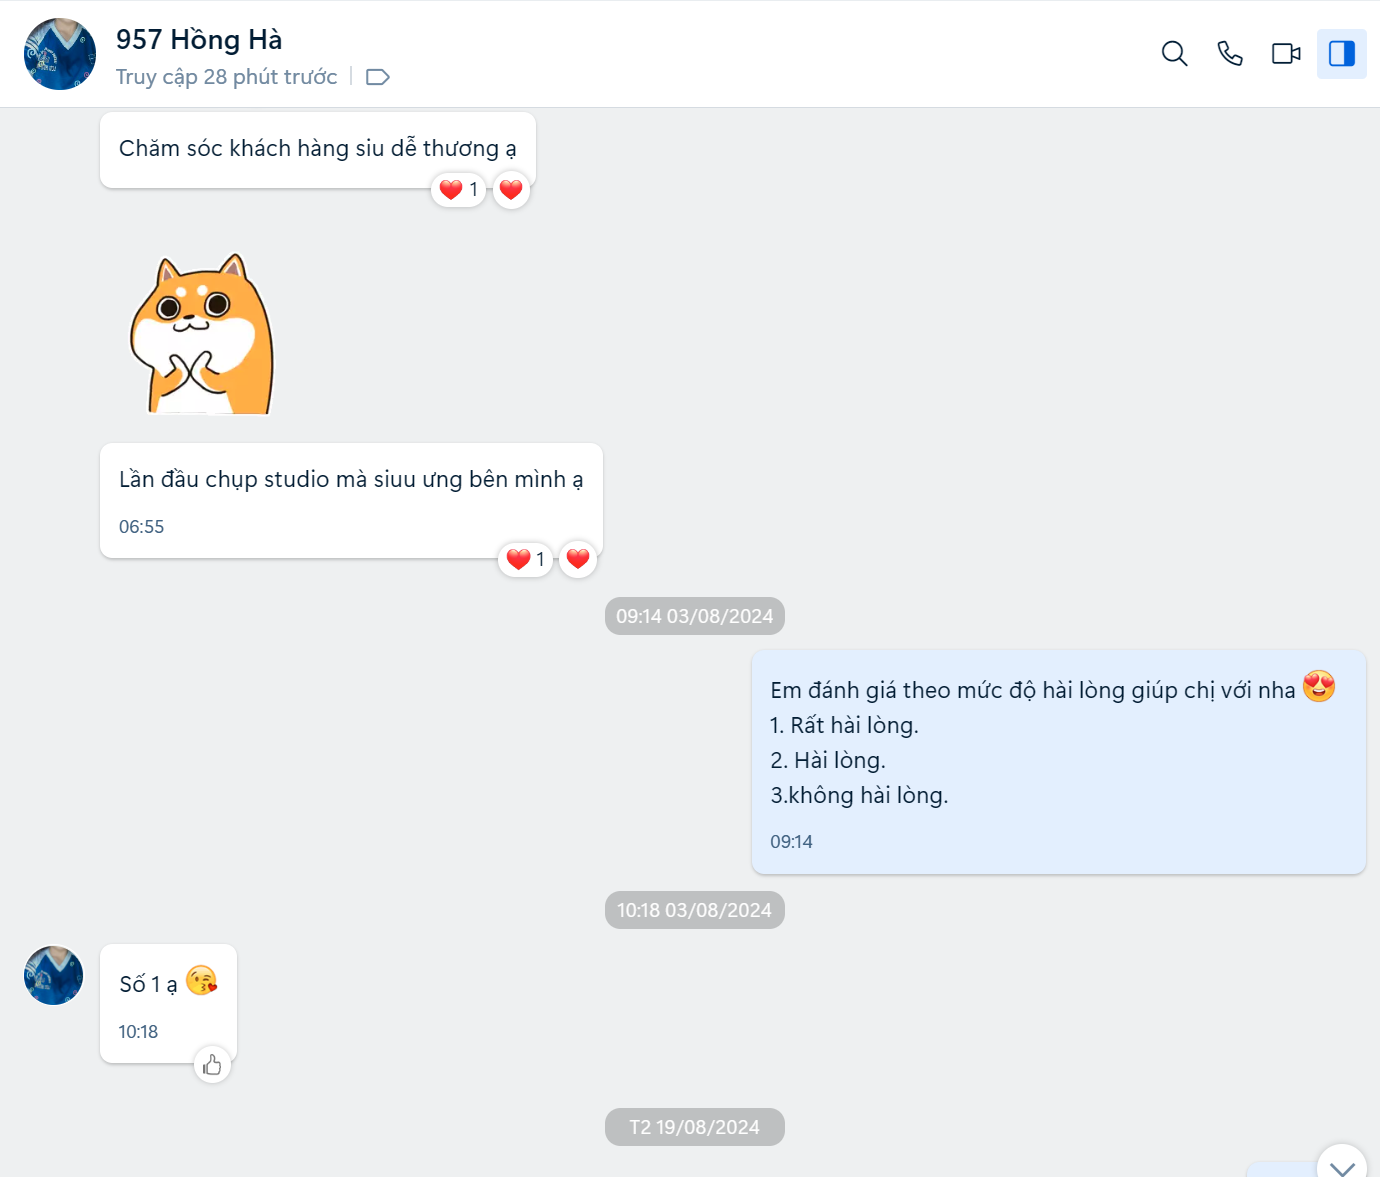Click the '09:14 03/08/2024' timestamp marker

click(x=694, y=616)
